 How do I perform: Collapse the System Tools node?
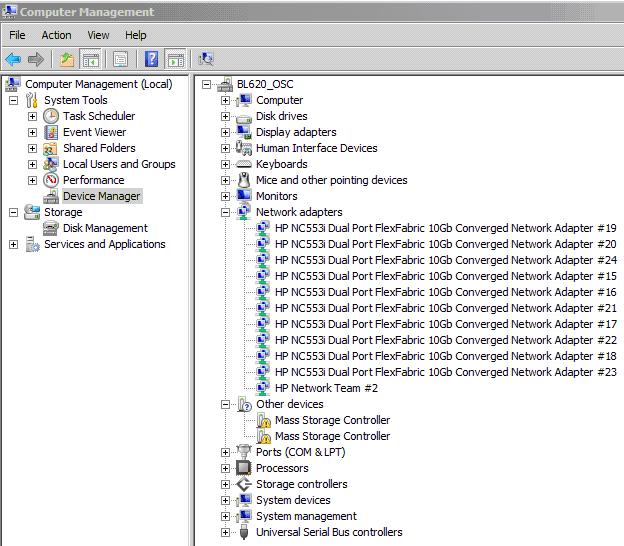(x=14, y=100)
